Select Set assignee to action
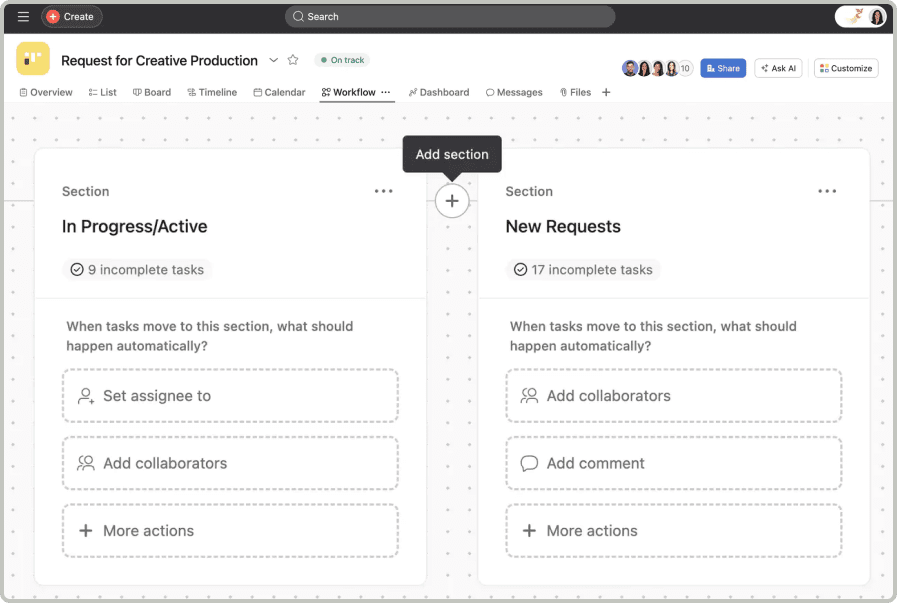The height and width of the screenshot is (603, 897). coord(230,396)
